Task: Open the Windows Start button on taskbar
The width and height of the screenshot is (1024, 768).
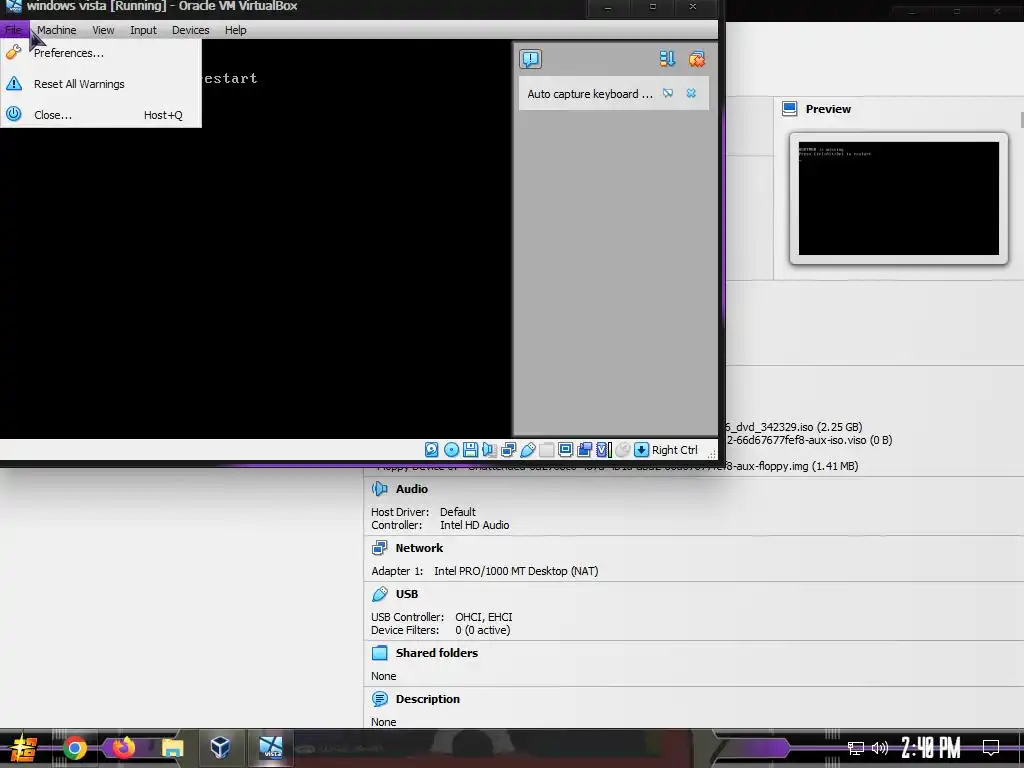Action: point(22,748)
